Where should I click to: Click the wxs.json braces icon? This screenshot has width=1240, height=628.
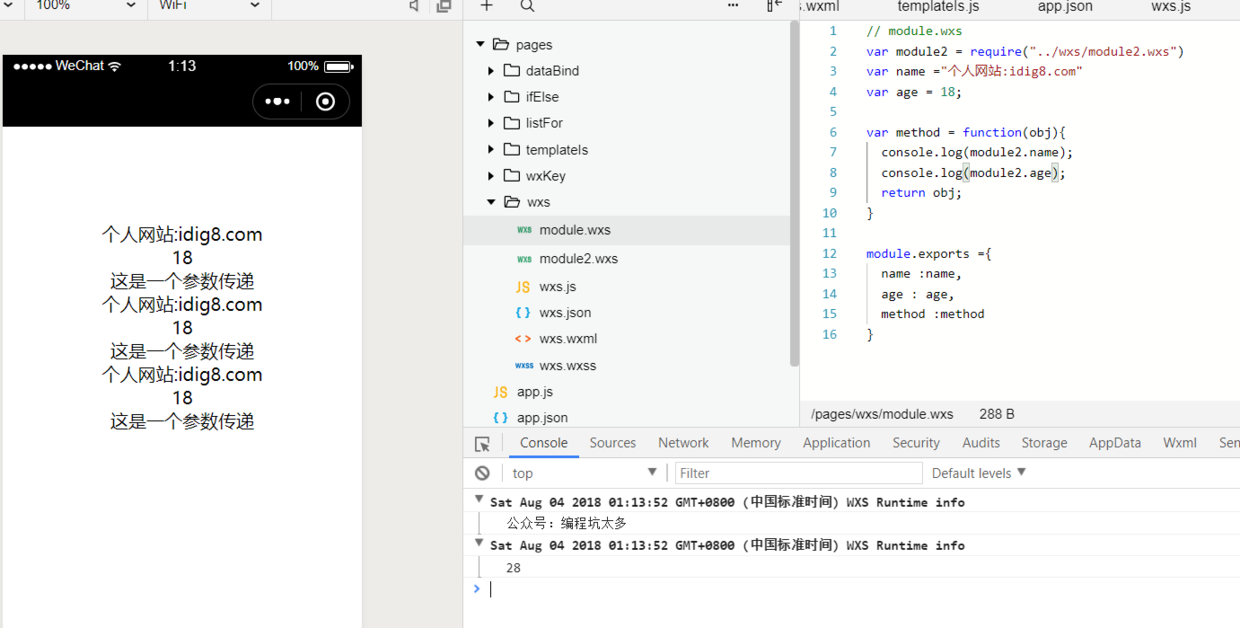tap(523, 312)
